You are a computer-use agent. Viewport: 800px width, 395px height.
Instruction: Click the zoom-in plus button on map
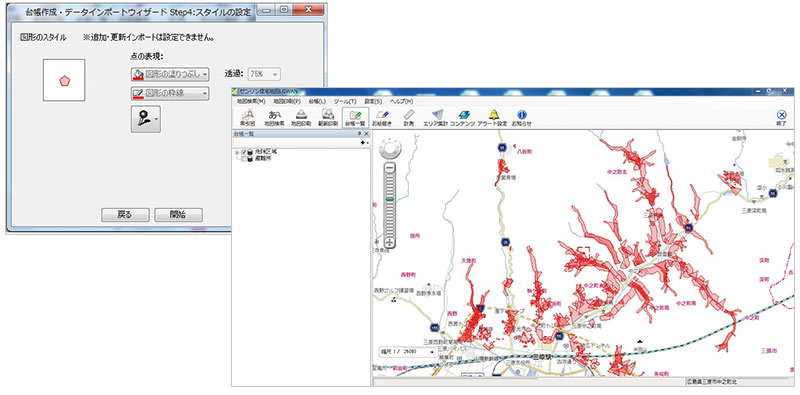click(x=390, y=242)
